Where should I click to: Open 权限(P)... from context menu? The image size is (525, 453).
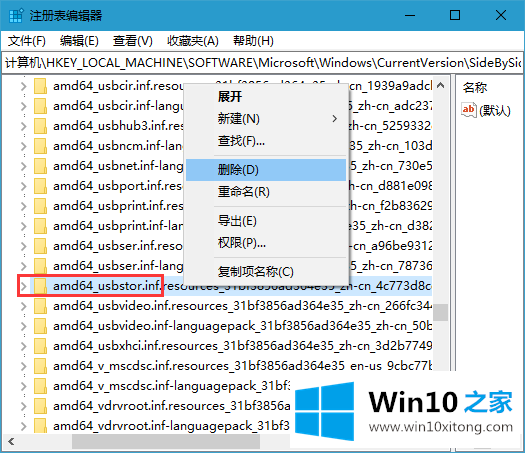point(266,243)
